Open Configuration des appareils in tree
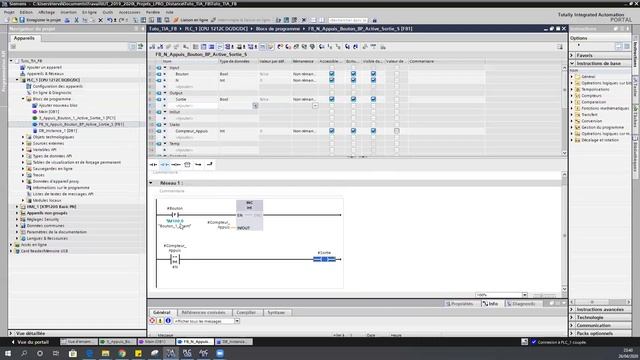The height and width of the screenshot is (360, 640). (58, 86)
